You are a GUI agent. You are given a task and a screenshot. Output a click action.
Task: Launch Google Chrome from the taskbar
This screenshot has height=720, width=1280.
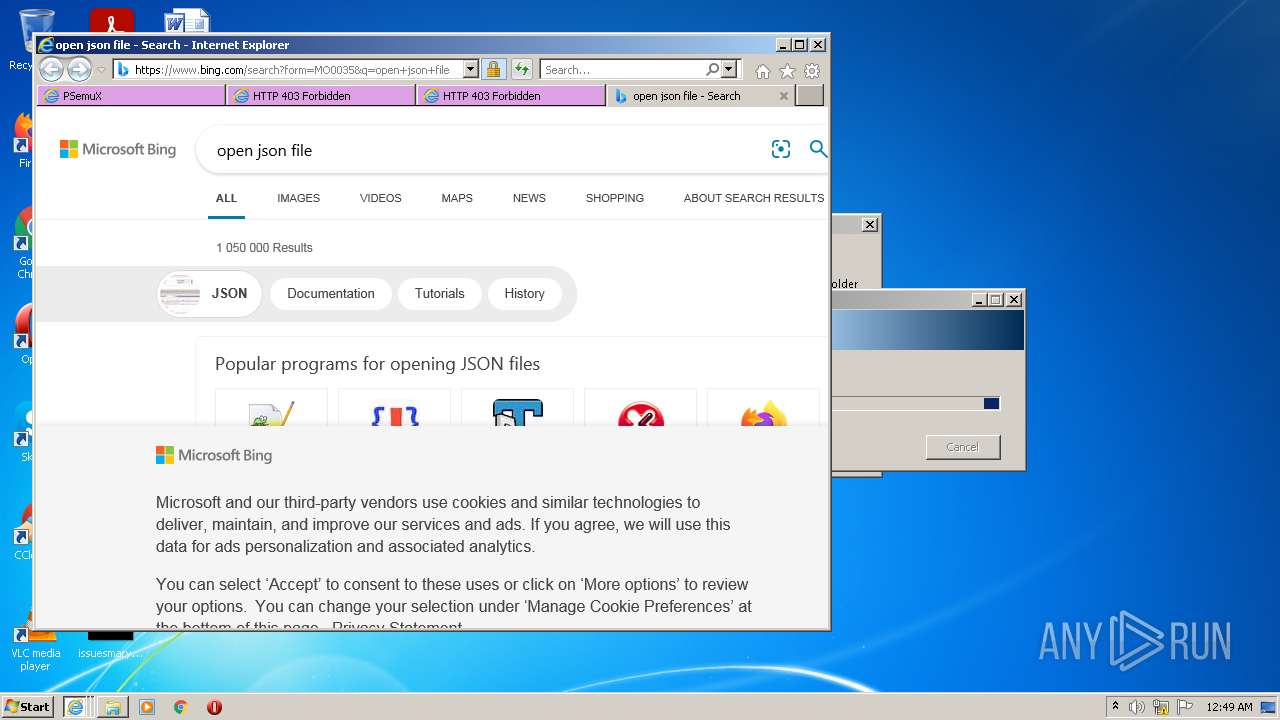coord(180,707)
